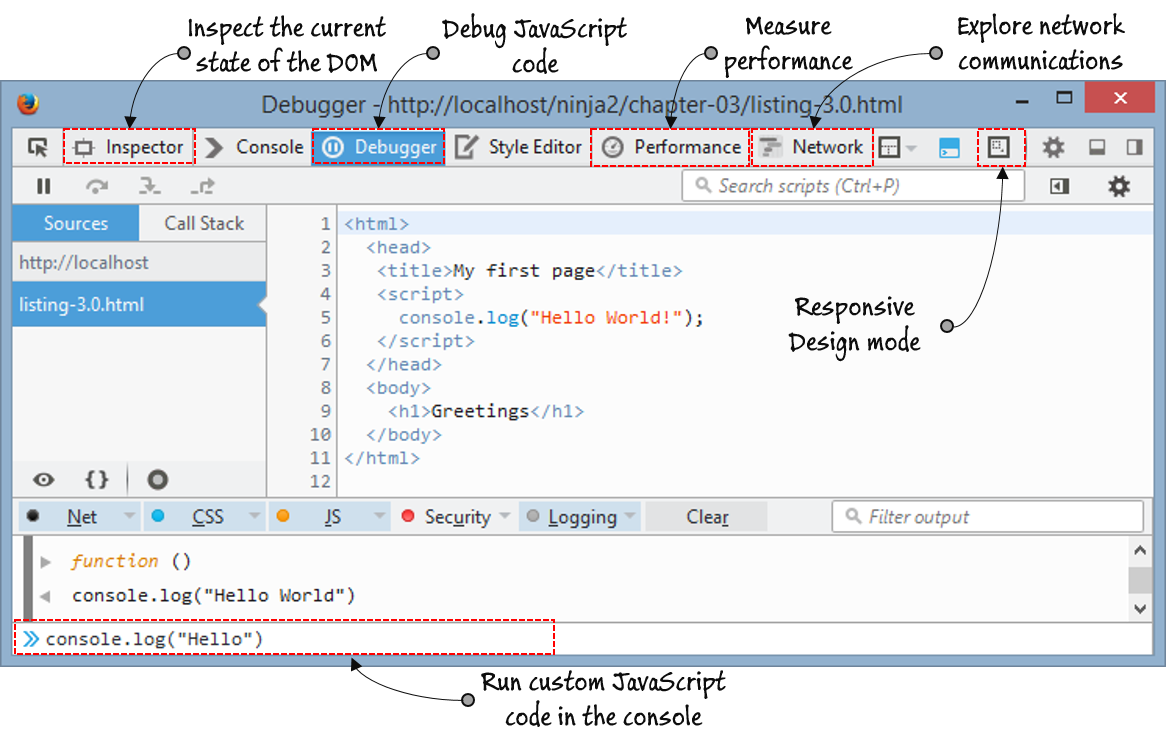Screen dimensions: 1166x754
Task: Open debugger options gear icon
Action: tap(1118, 186)
